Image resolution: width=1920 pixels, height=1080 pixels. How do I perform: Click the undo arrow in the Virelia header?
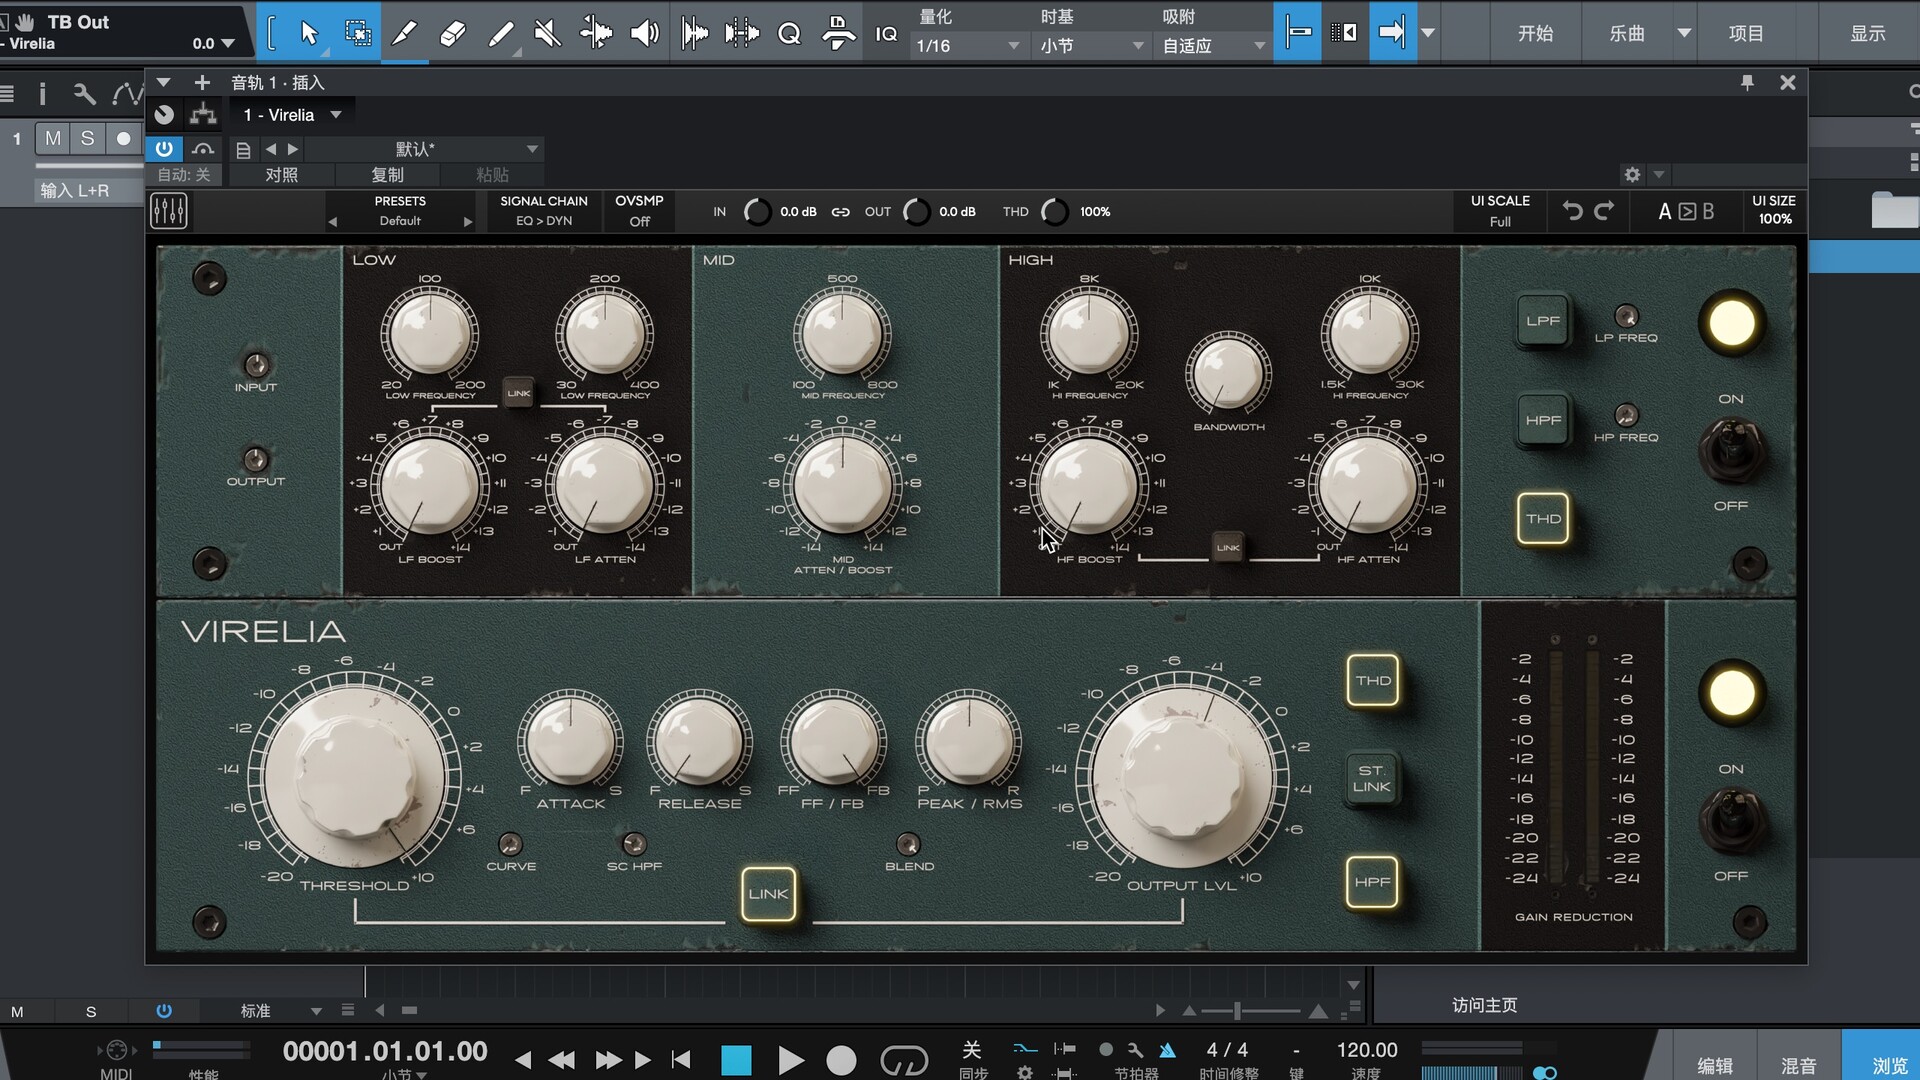[x=1572, y=211]
